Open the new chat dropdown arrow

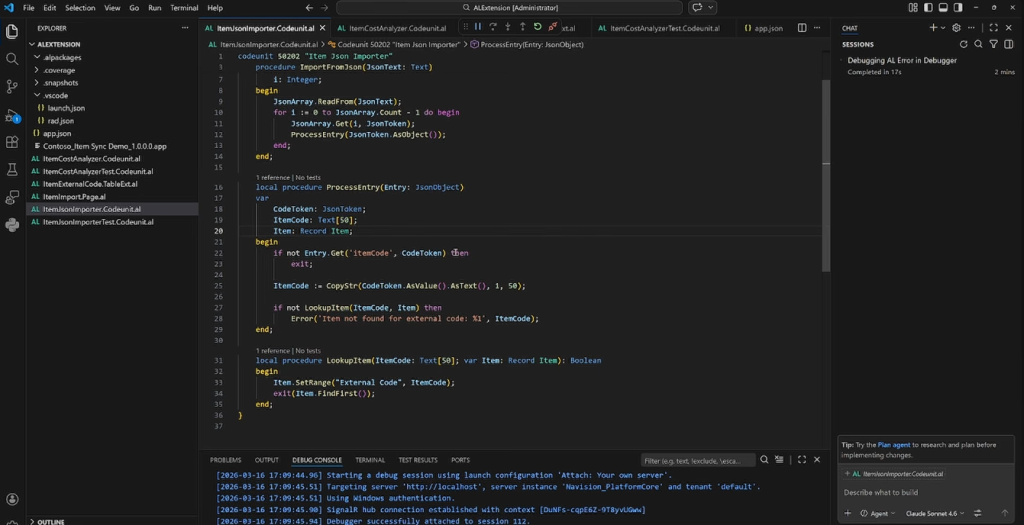click(x=943, y=28)
